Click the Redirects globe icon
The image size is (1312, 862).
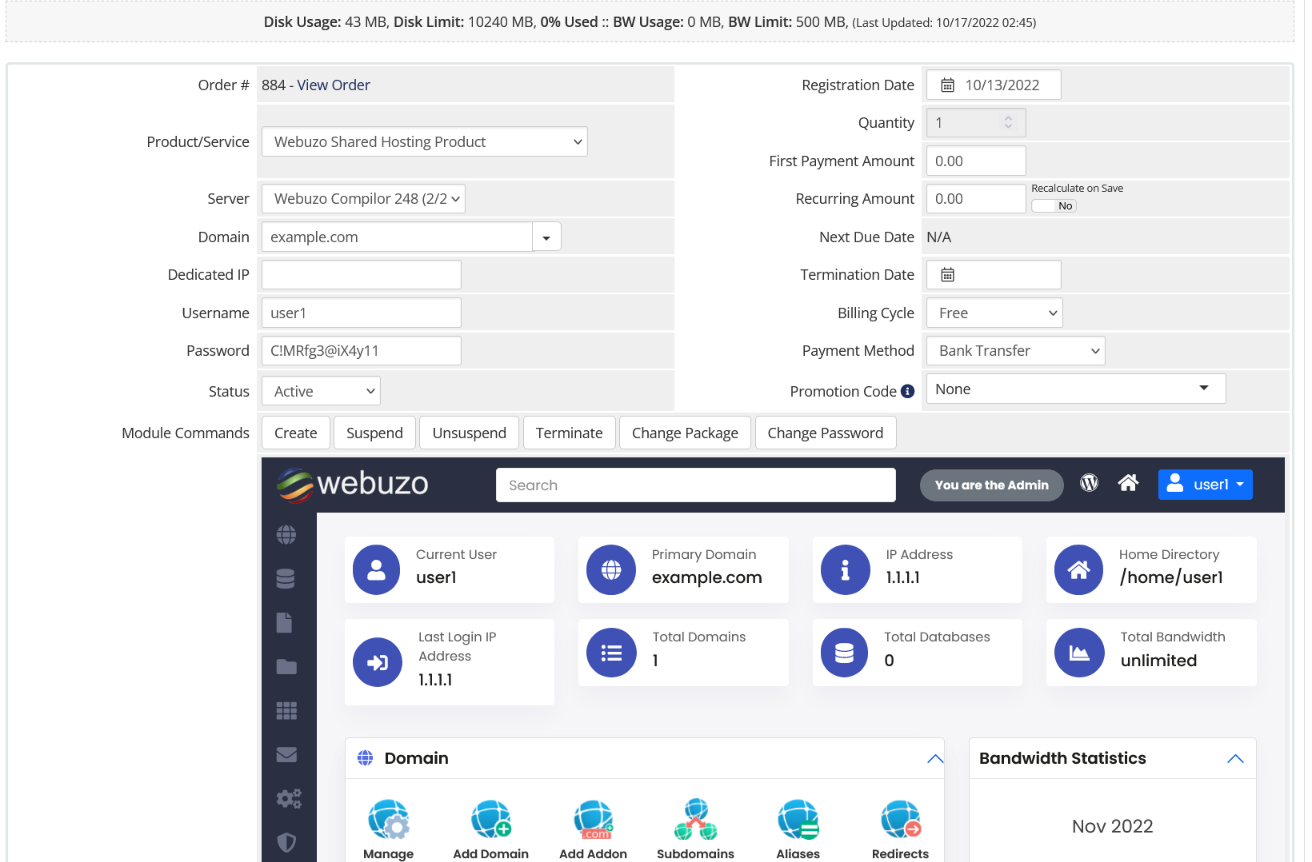(900, 820)
